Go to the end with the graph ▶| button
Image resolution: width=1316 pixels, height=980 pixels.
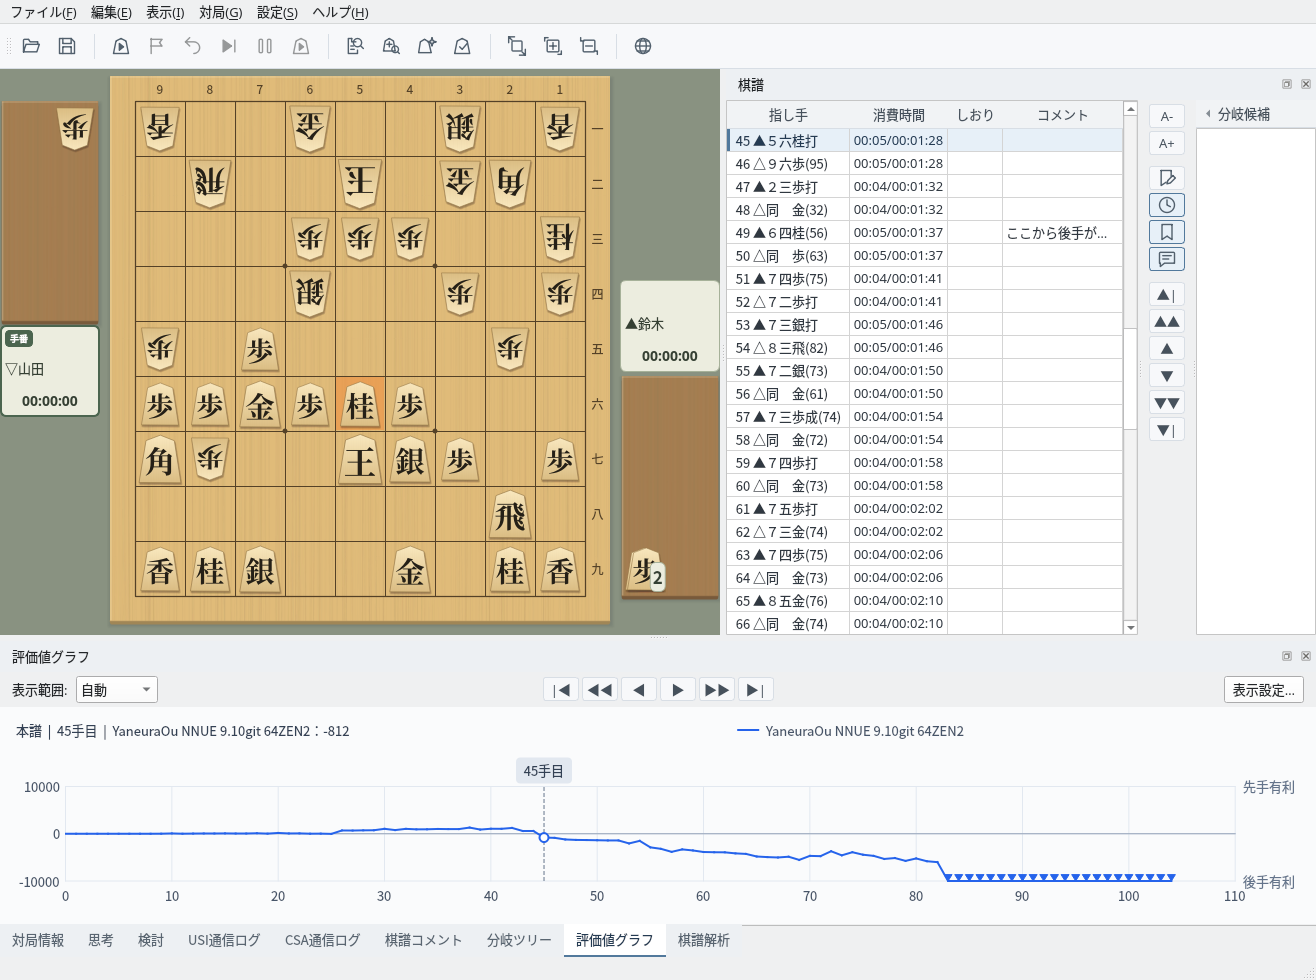[x=756, y=690]
